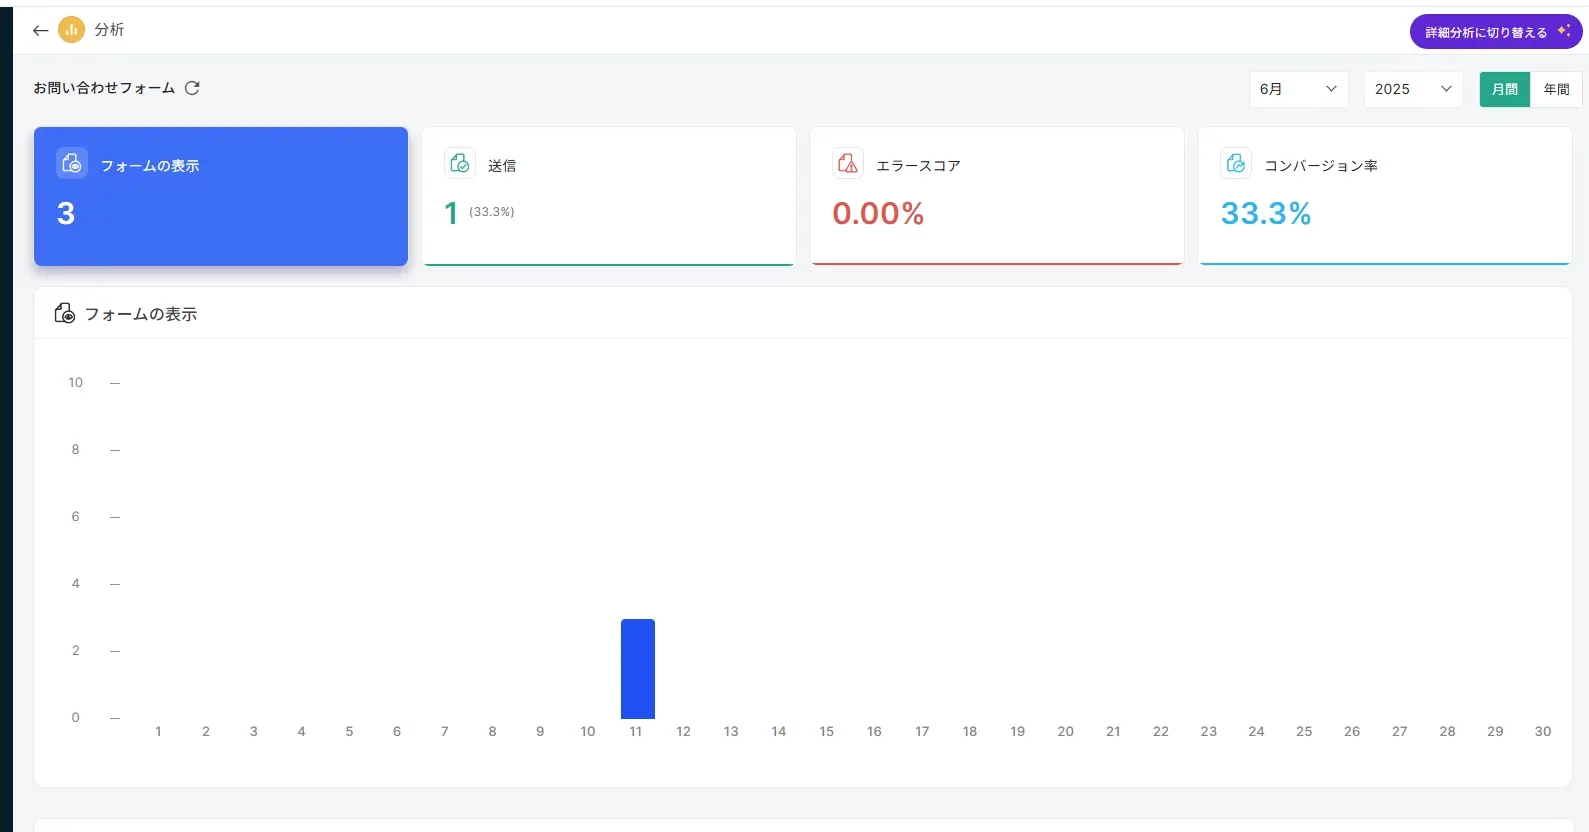The width and height of the screenshot is (1589, 832).
Task: Click the x-axis label 30
Action: [x=1543, y=732]
